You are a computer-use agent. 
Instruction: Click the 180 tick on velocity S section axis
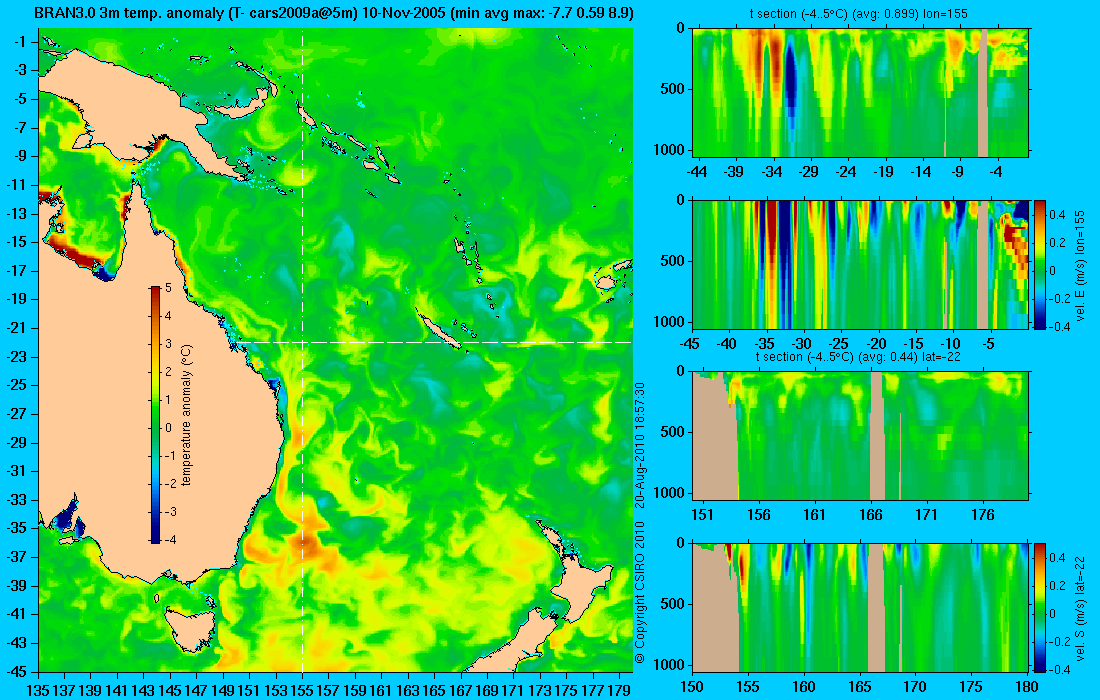1026,686
